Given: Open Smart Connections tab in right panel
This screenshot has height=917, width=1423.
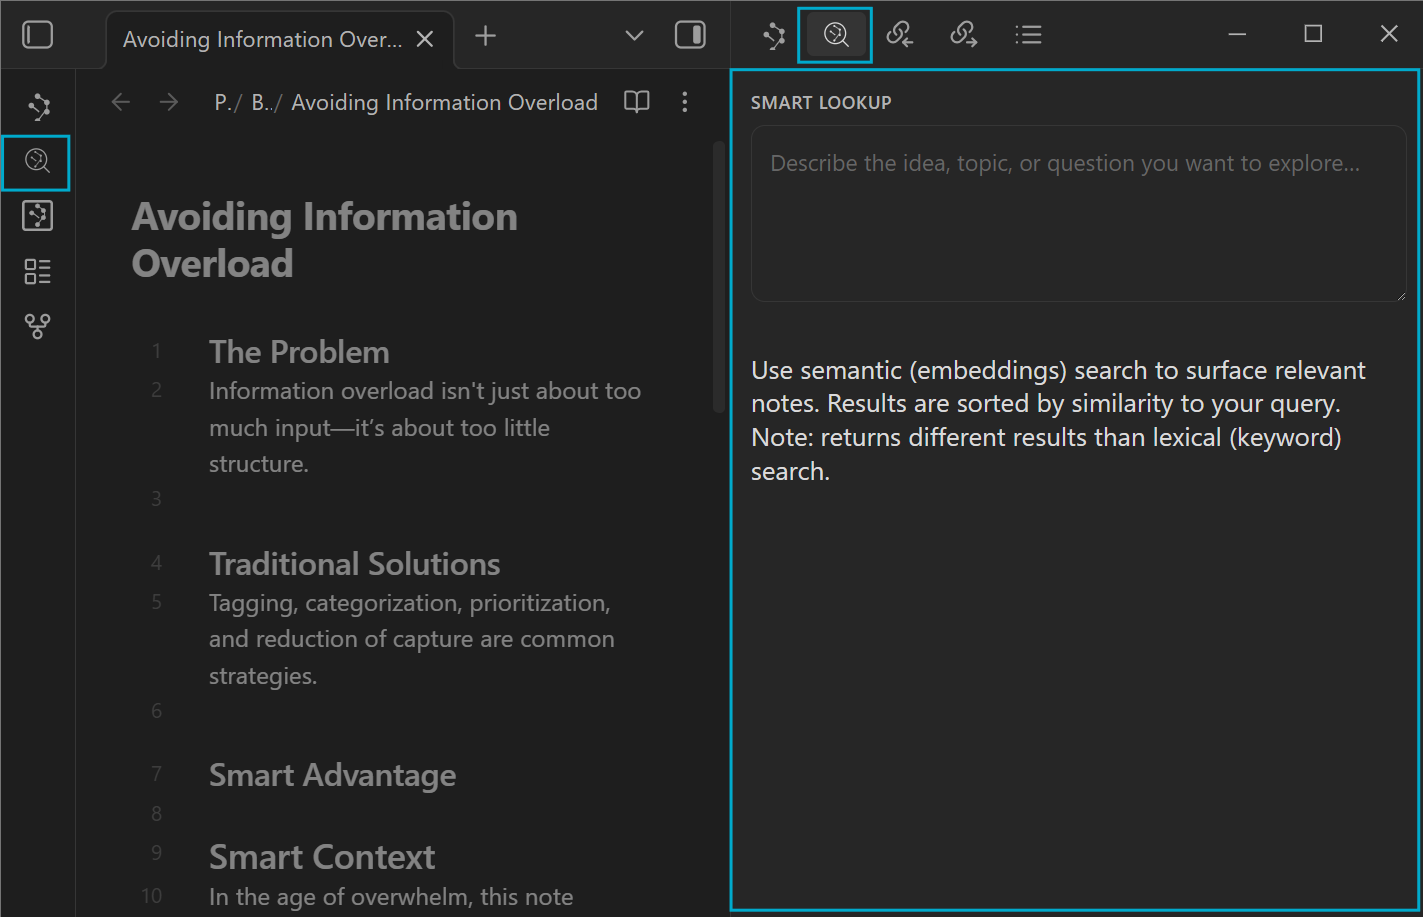Looking at the screenshot, I should (774, 35).
